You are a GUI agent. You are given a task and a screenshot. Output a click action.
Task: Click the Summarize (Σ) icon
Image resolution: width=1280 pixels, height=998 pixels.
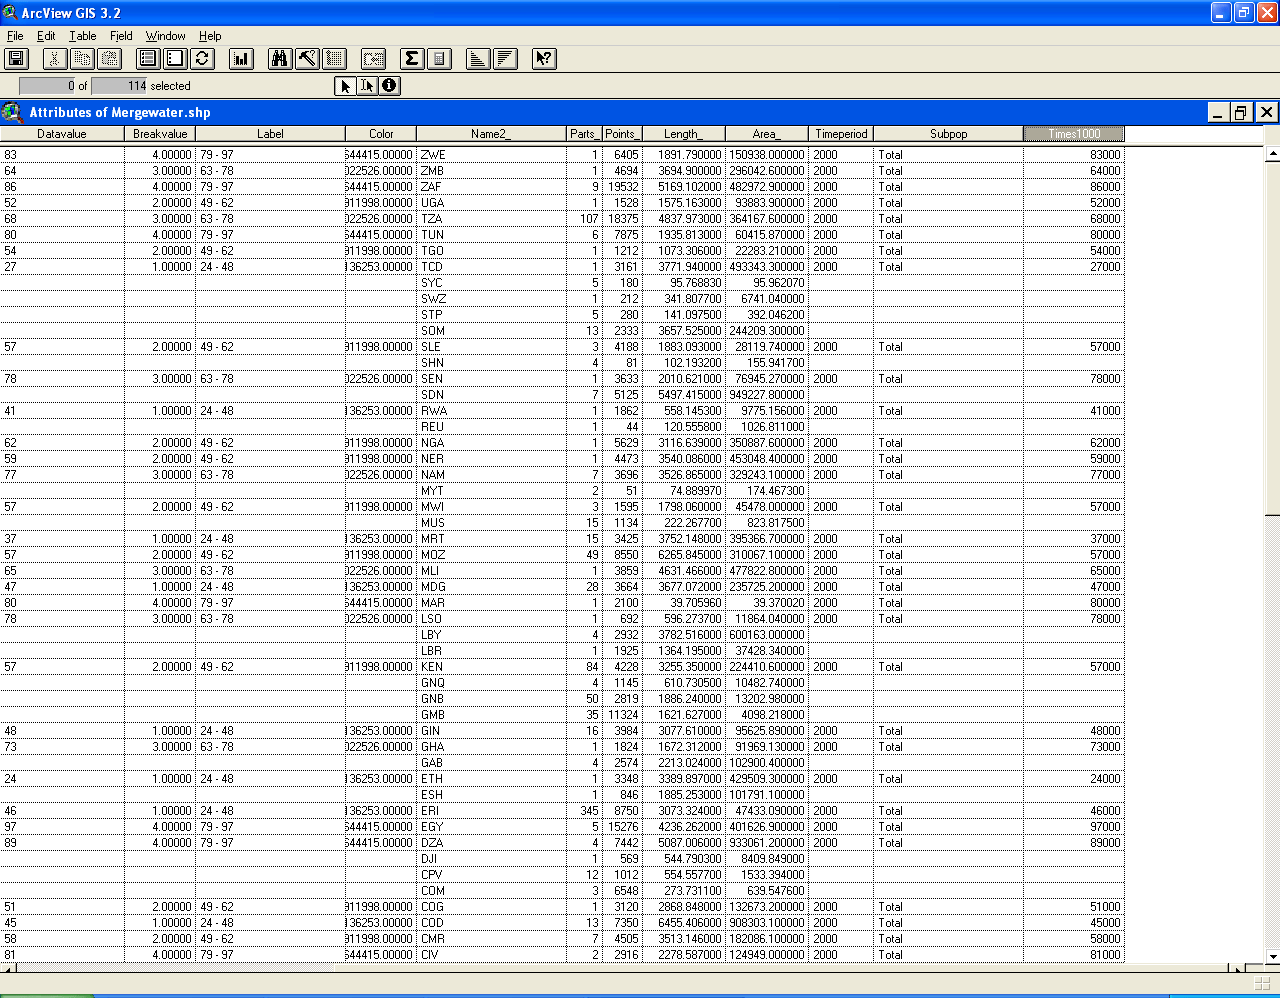(x=410, y=59)
